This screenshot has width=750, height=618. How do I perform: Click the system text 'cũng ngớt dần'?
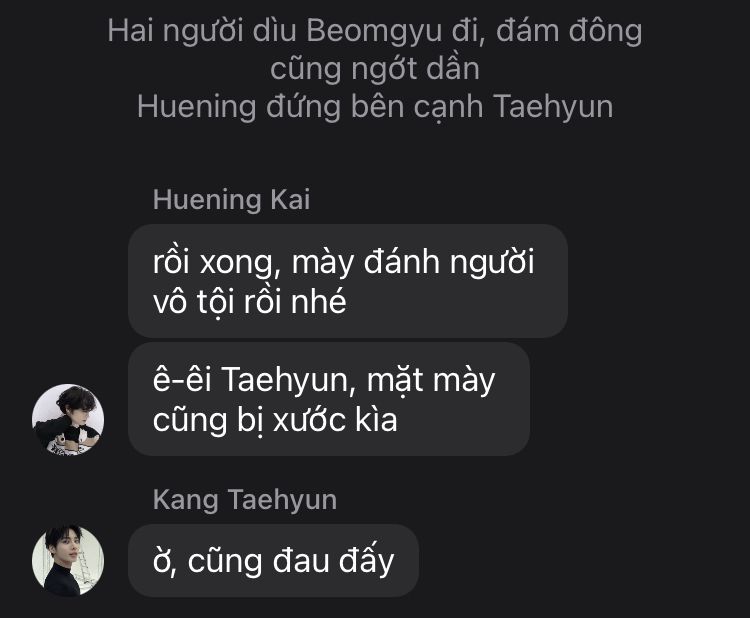point(375,69)
